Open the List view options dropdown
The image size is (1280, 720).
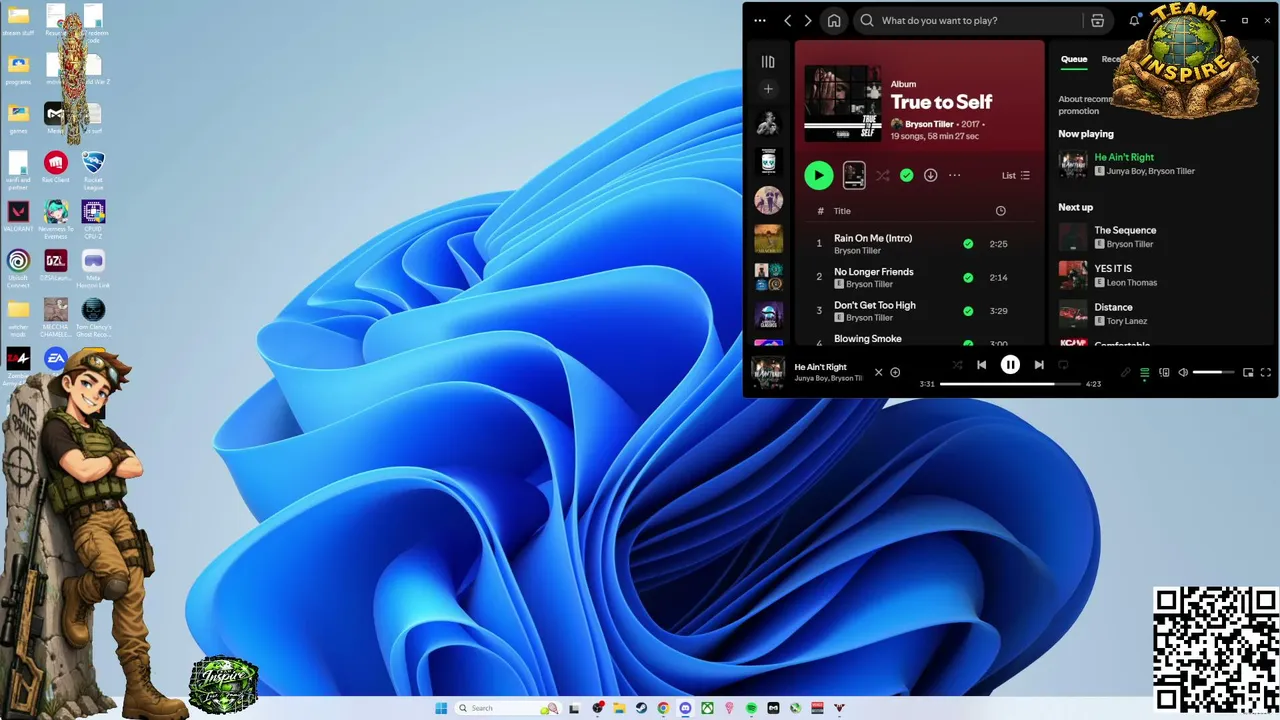[x=1016, y=175]
